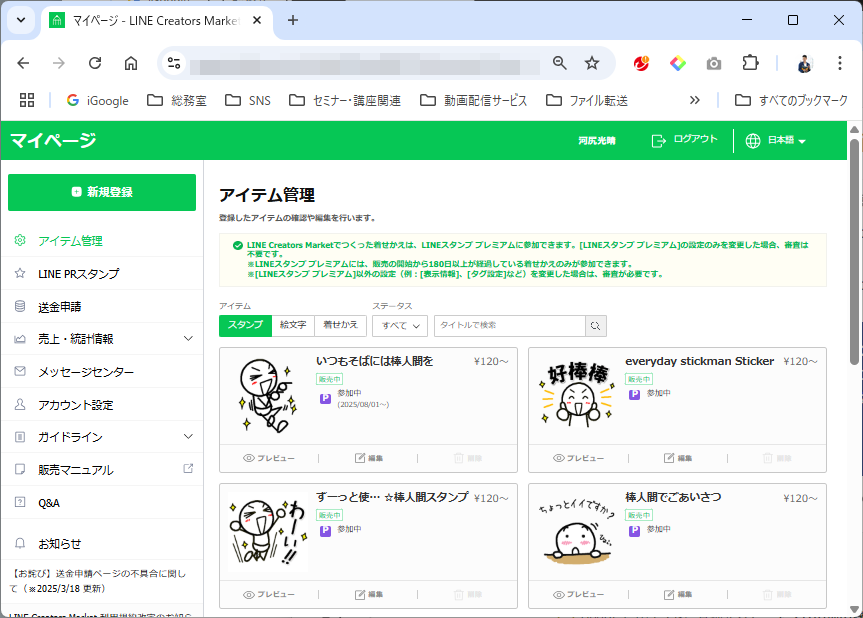
Task: Open the 動画配信サービス bookmark folder
Action: tap(473, 101)
